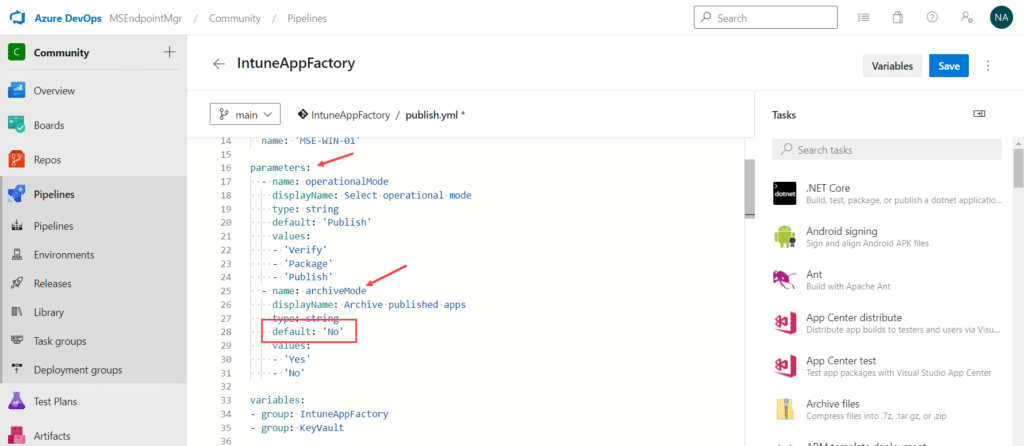Click the MSEndpointMgr breadcrumb
Viewport: 1024px width, 446px height.
pyautogui.click(x=146, y=18)
